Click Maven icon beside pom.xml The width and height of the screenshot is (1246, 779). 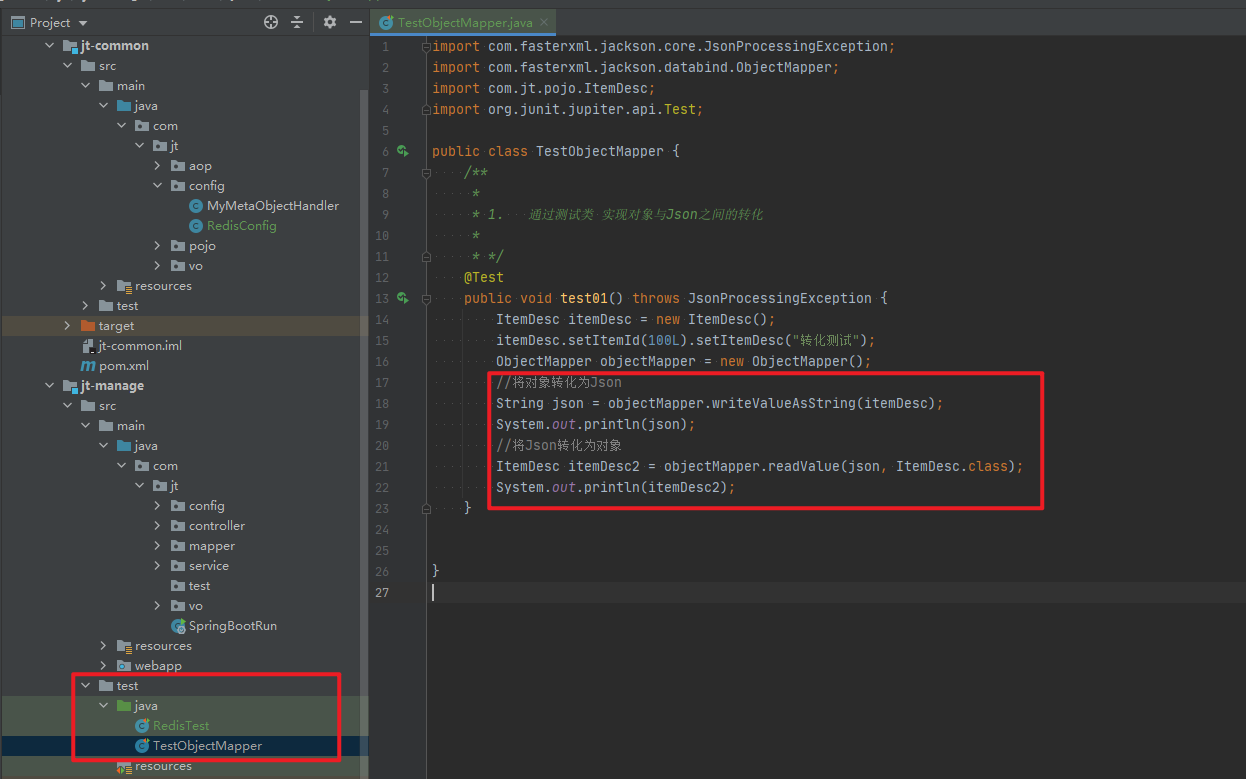(88, 366)
